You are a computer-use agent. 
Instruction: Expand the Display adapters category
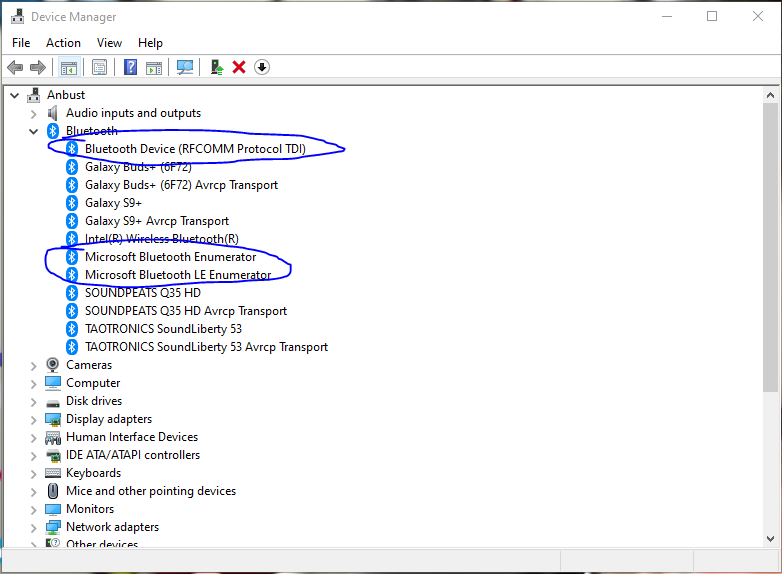pyautogui.click(x=33, y=420)
